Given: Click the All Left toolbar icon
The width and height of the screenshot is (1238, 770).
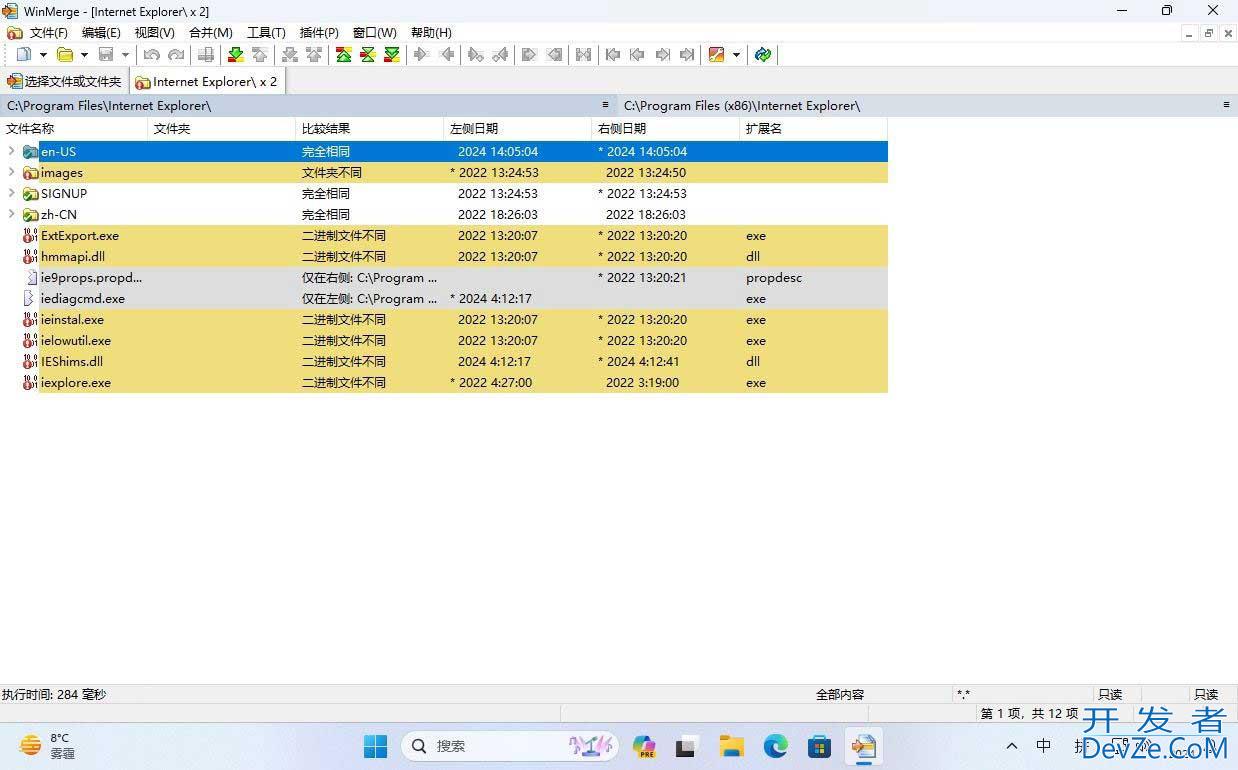Looking at the screenshot, I should tap(554, 54).
